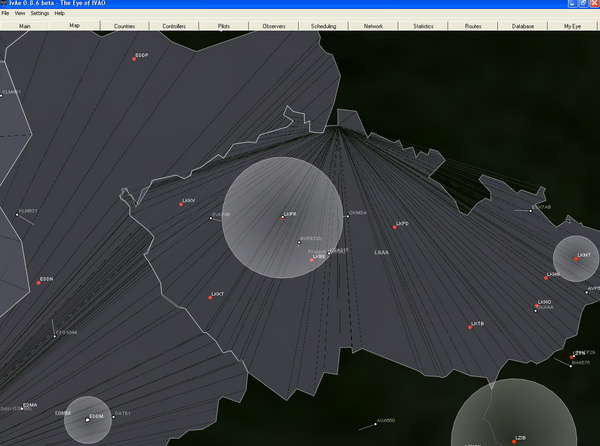Click the EDDN airport marker
Viewport: 600px width, 446px height.
[38, 282]
